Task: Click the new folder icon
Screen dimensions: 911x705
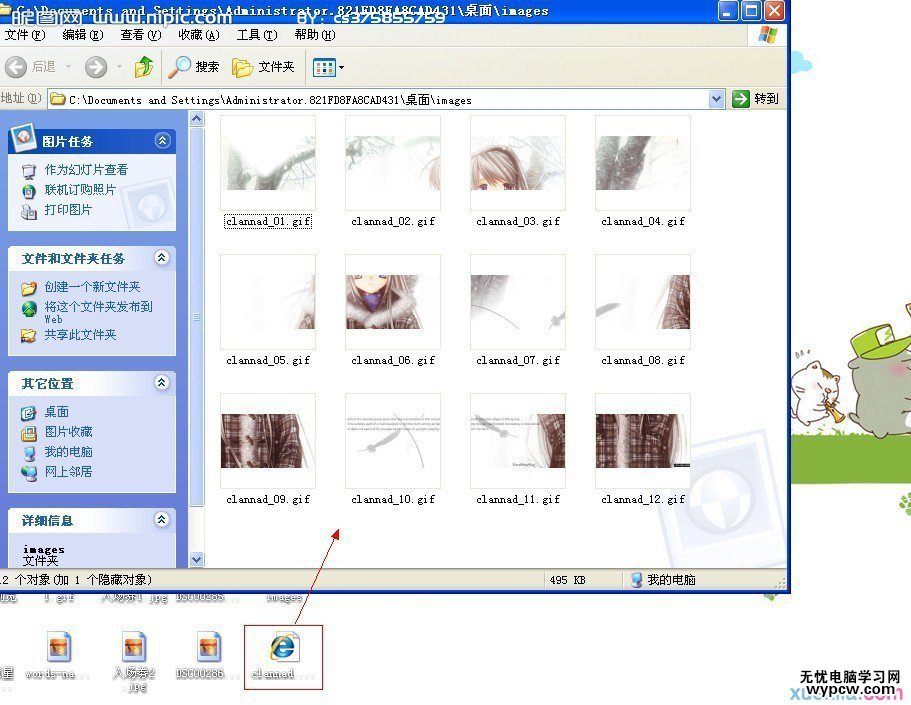Action: click(28, 288)
